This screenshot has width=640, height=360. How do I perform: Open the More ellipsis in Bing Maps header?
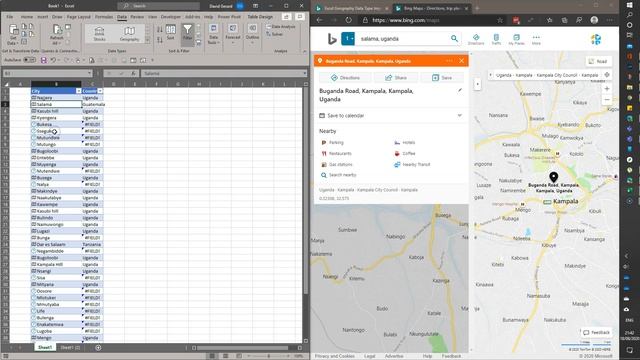click(x=536, y=39)
